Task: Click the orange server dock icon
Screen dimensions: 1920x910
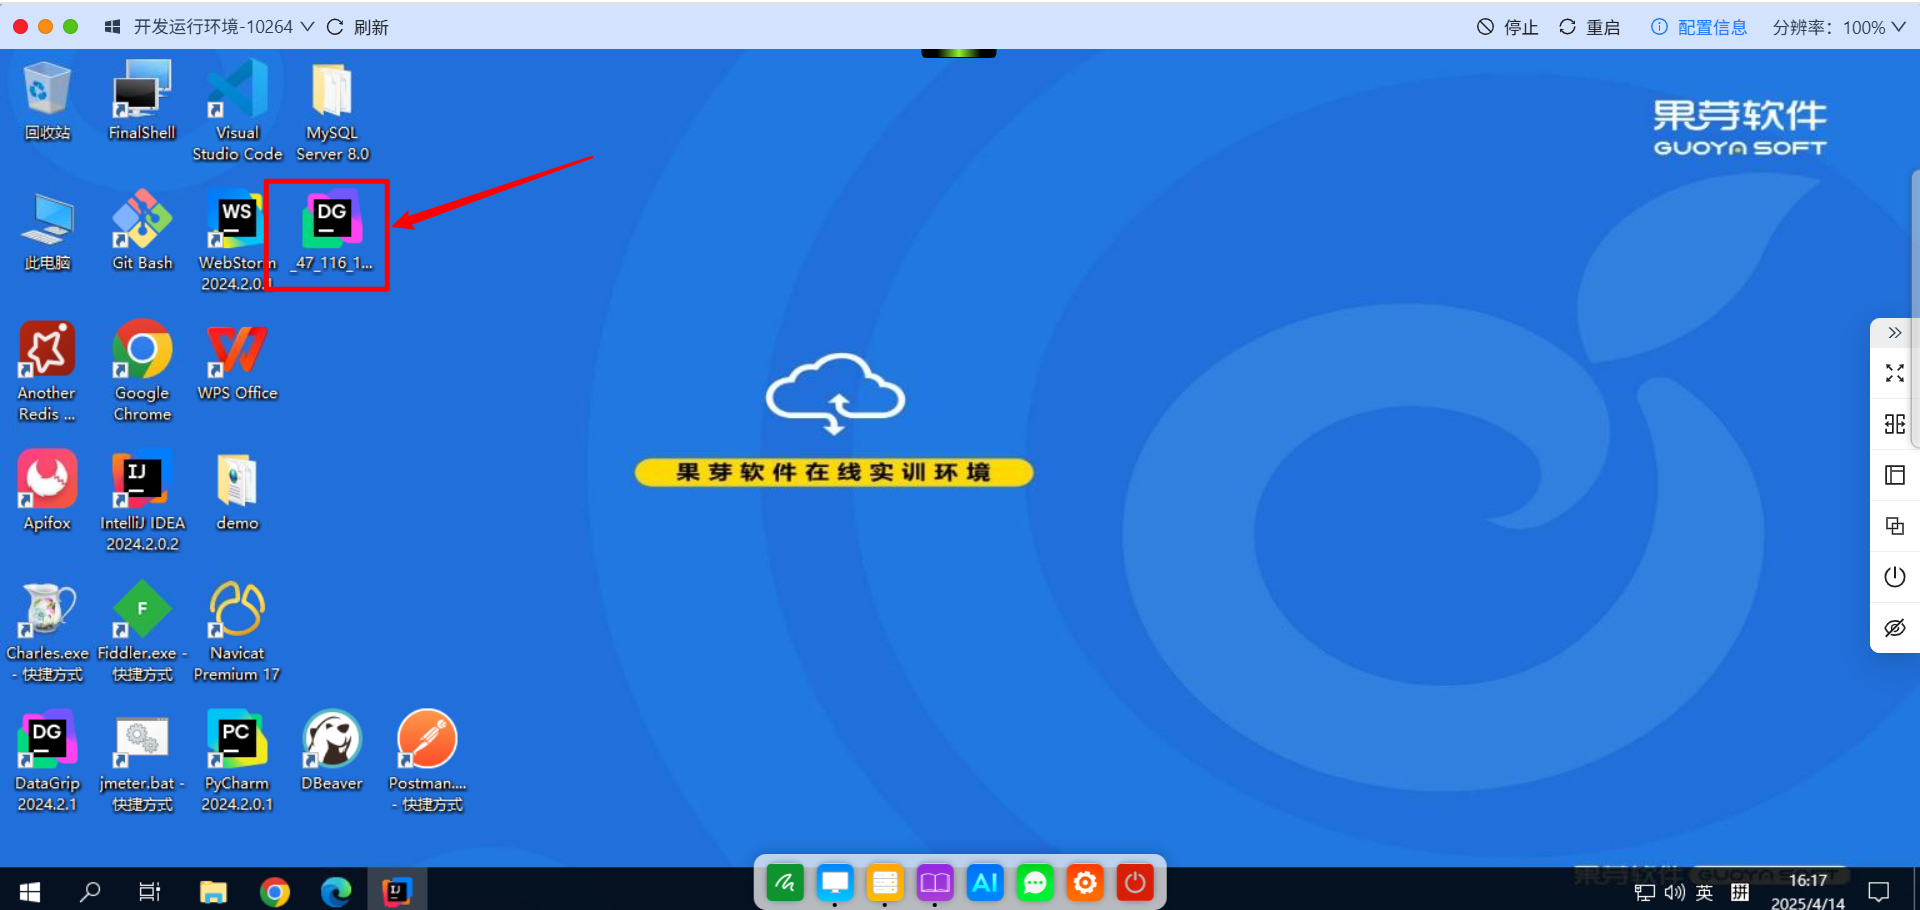Action: (x=885, y=883)
